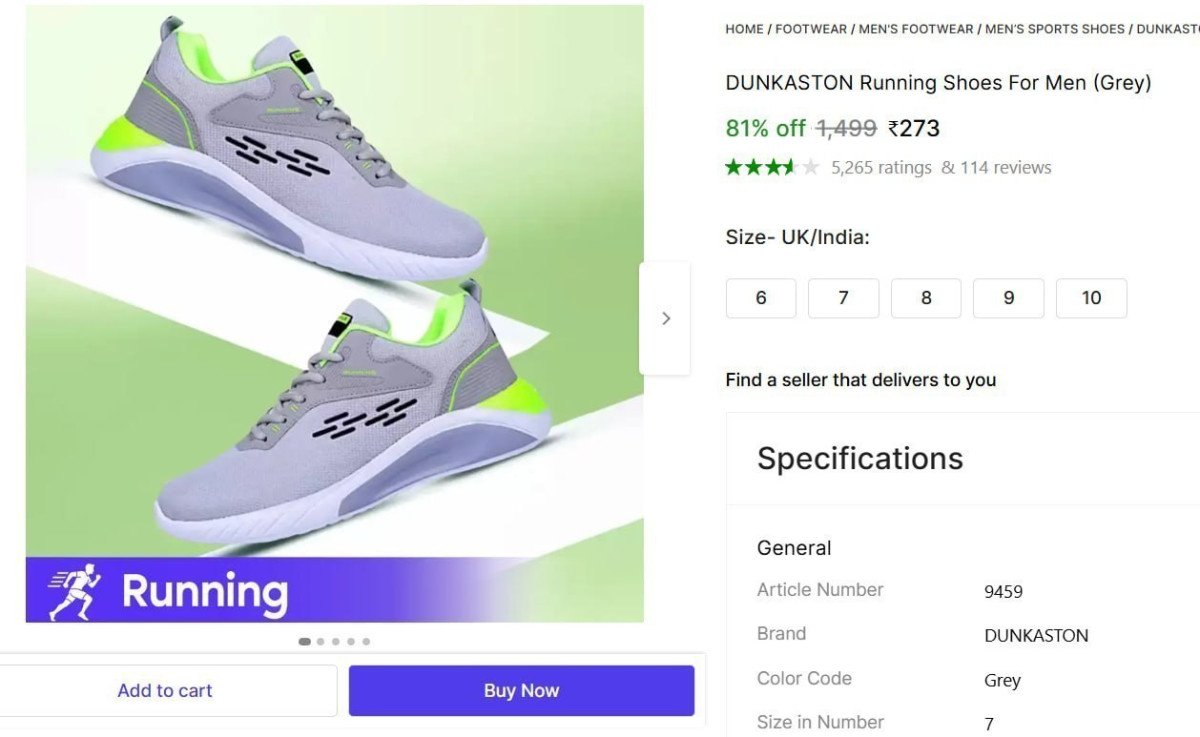This screenshot has width=1200, height=737.
Task: Click the Buy Now button
Action: click(x=521, y=690)
